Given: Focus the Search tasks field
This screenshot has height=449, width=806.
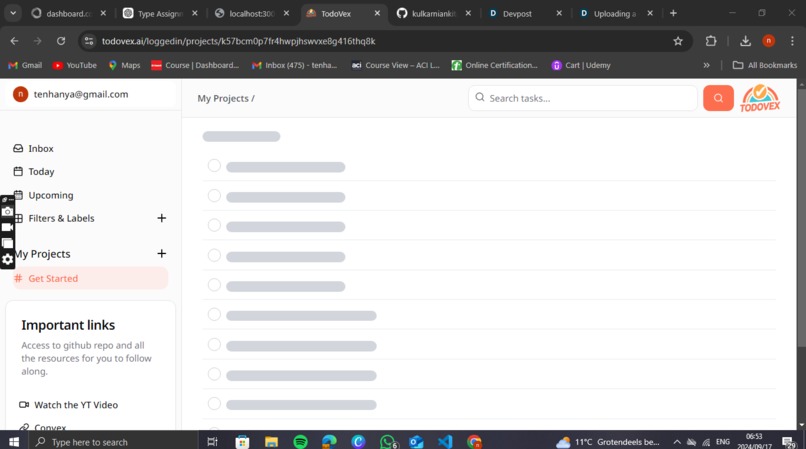Looking at the screenshot, I should coord(583,98).
